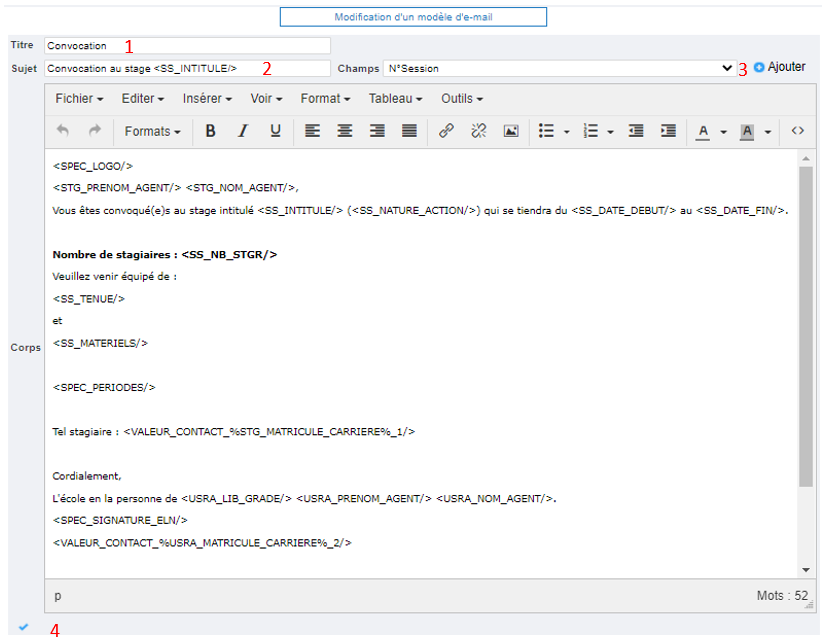Increase indent of the paragraph

668,131
